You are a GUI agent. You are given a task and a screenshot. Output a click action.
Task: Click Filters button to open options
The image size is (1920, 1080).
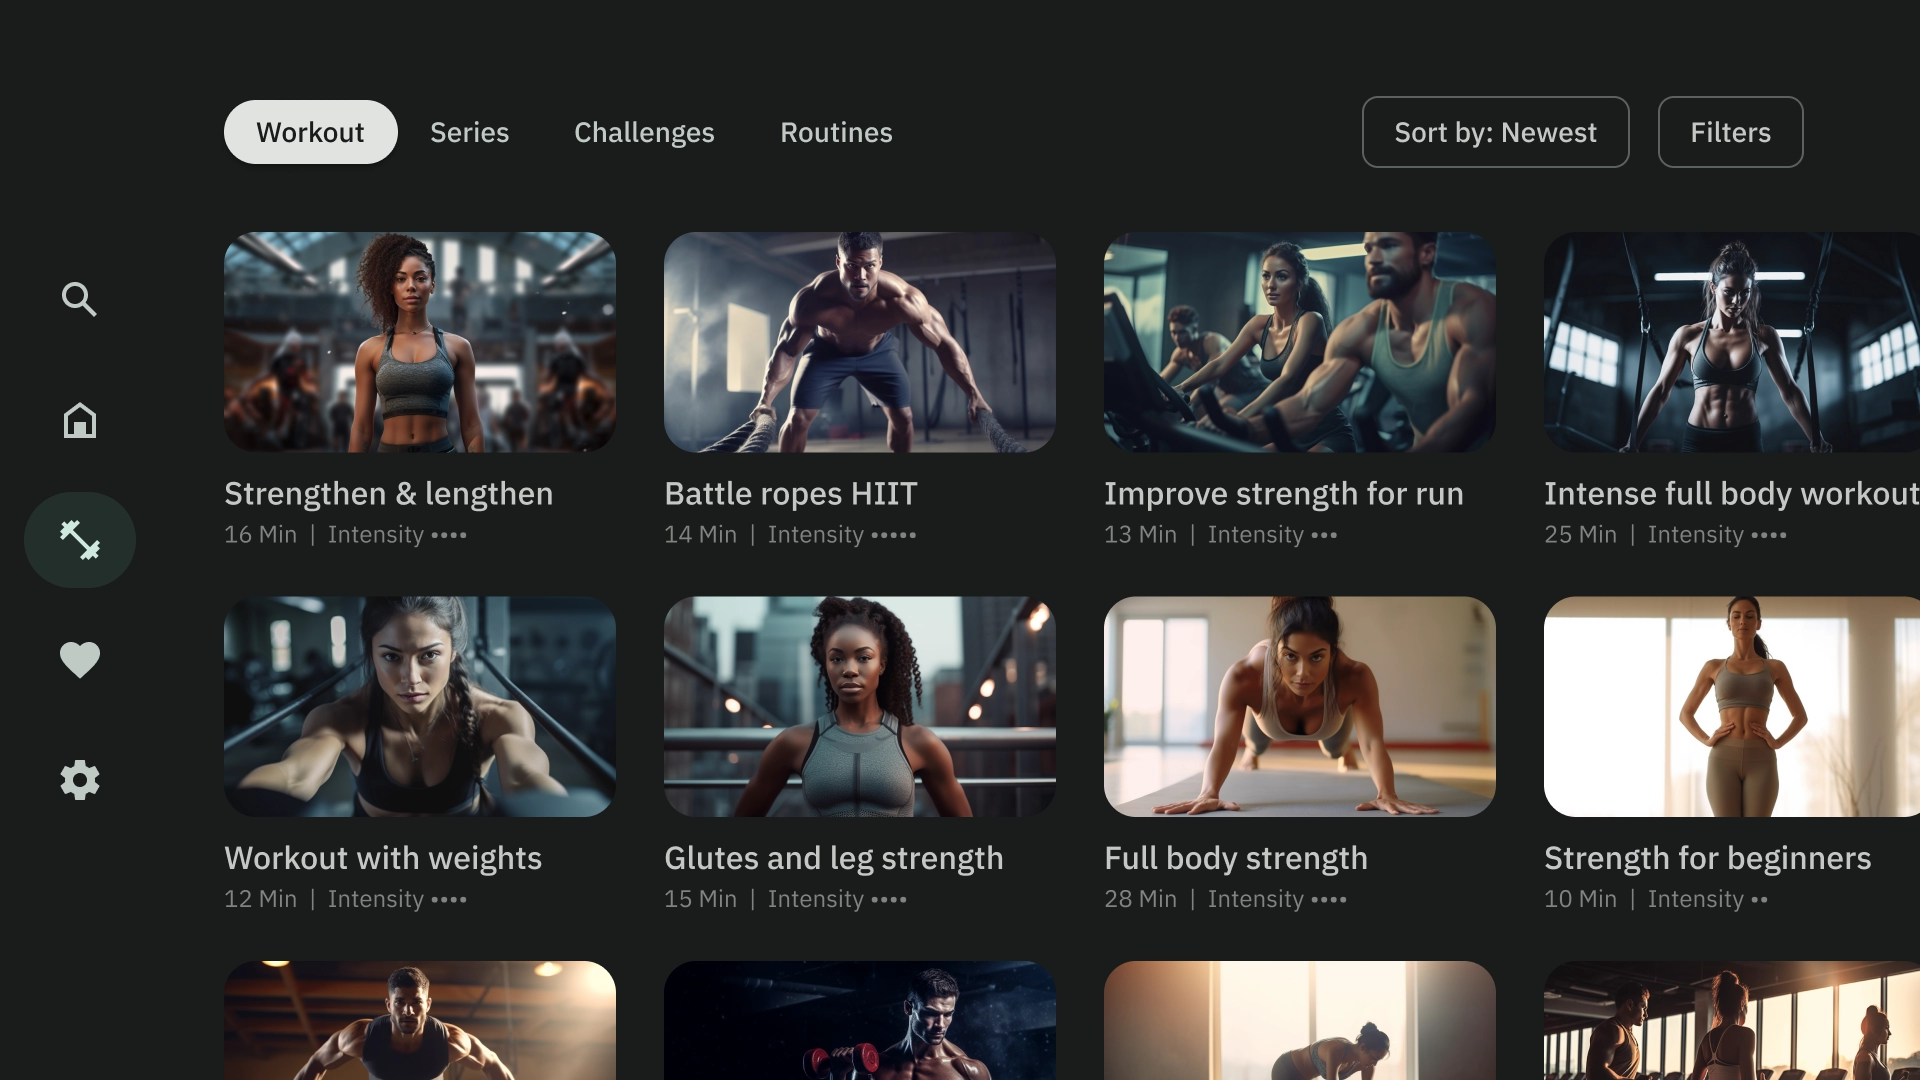(1730, 131)
